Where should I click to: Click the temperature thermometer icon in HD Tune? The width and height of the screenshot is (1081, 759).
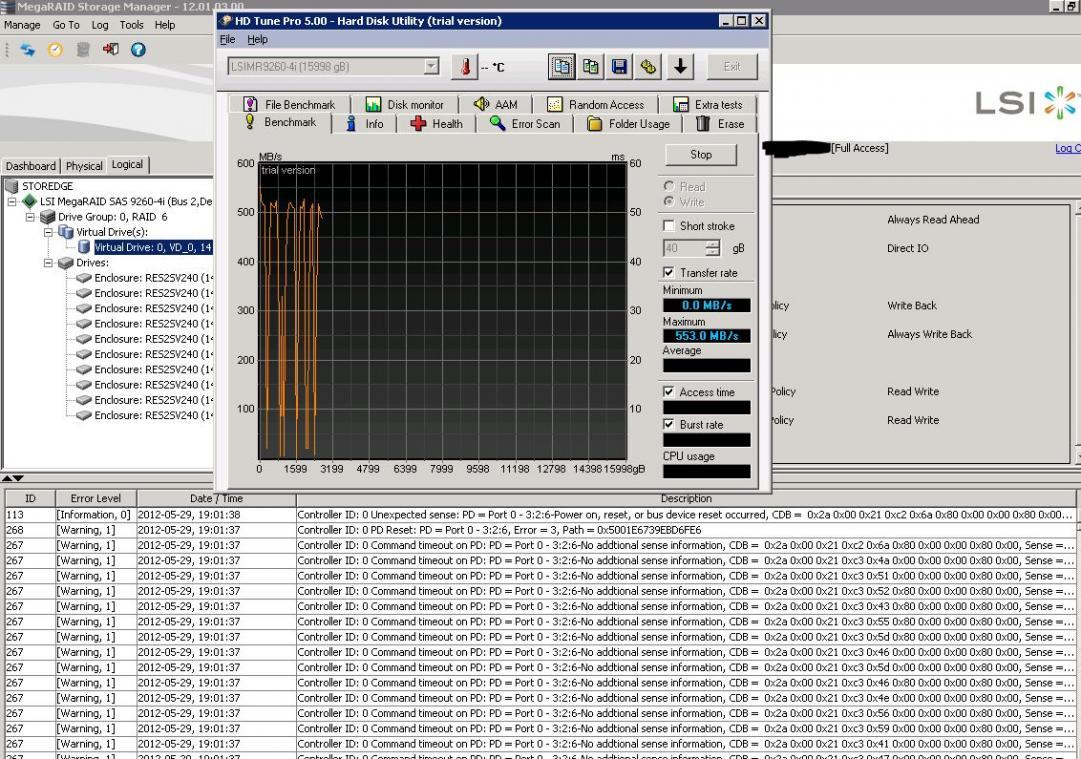[x=465, y=67]
